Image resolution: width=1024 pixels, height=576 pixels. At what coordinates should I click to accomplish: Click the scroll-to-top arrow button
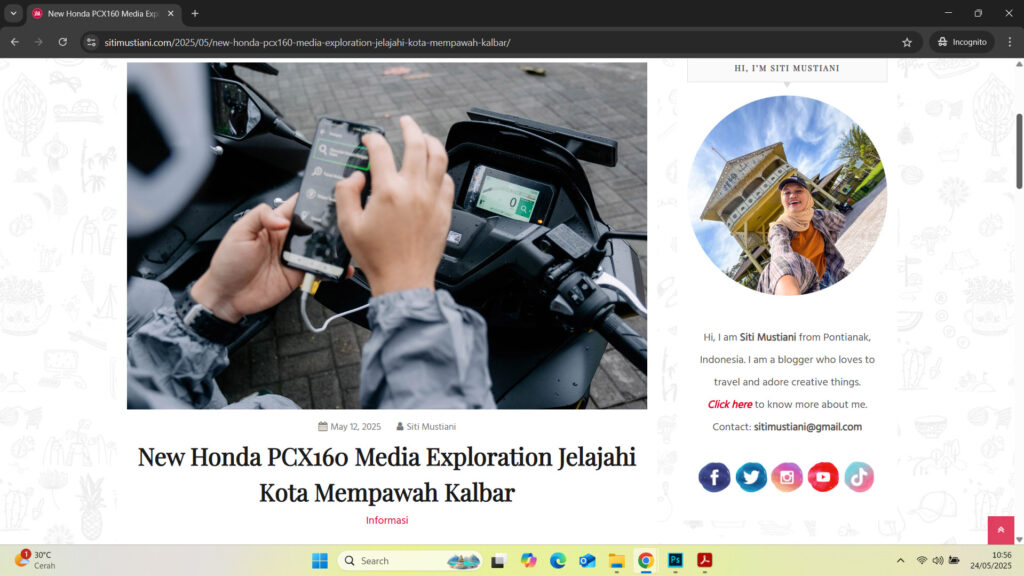coord(1000,530)
